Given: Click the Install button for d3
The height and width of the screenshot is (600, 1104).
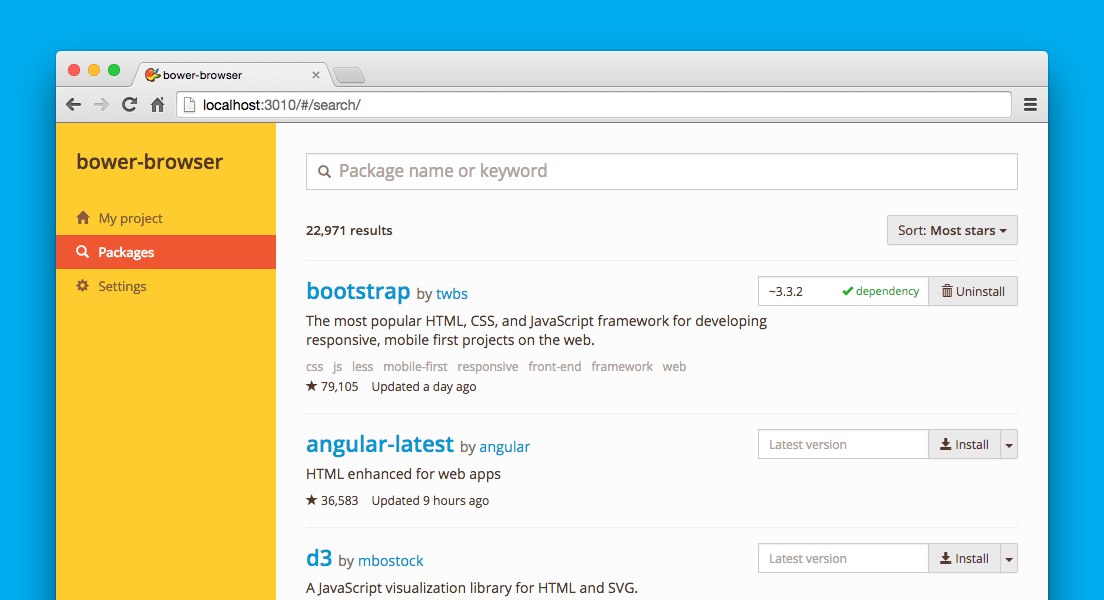Looking at the screenshot, I should click(x=964, y=558).
